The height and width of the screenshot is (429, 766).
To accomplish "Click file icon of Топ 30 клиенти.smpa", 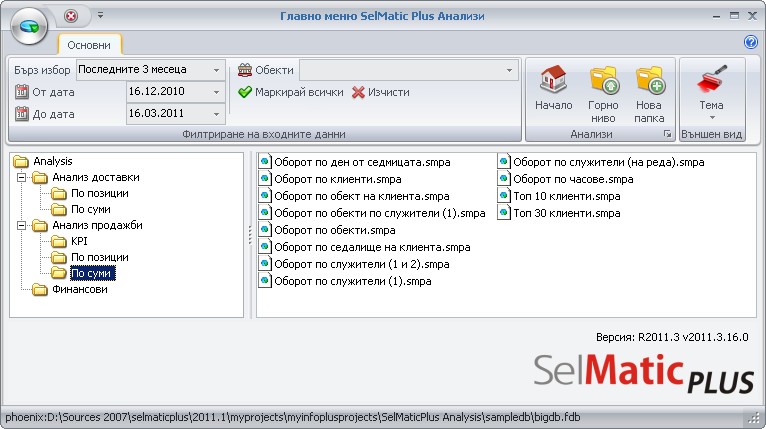I will coord(504,213).
